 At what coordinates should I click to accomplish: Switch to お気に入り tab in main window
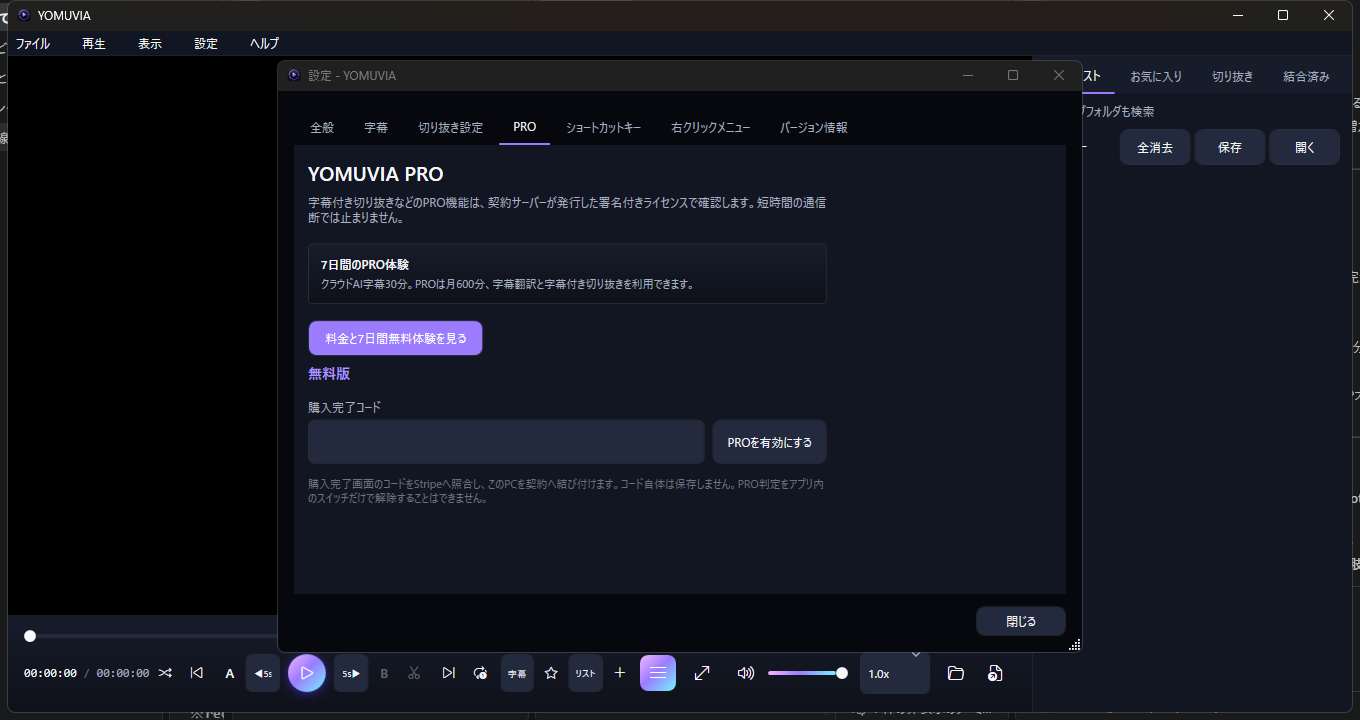[x=1156, y=76]
